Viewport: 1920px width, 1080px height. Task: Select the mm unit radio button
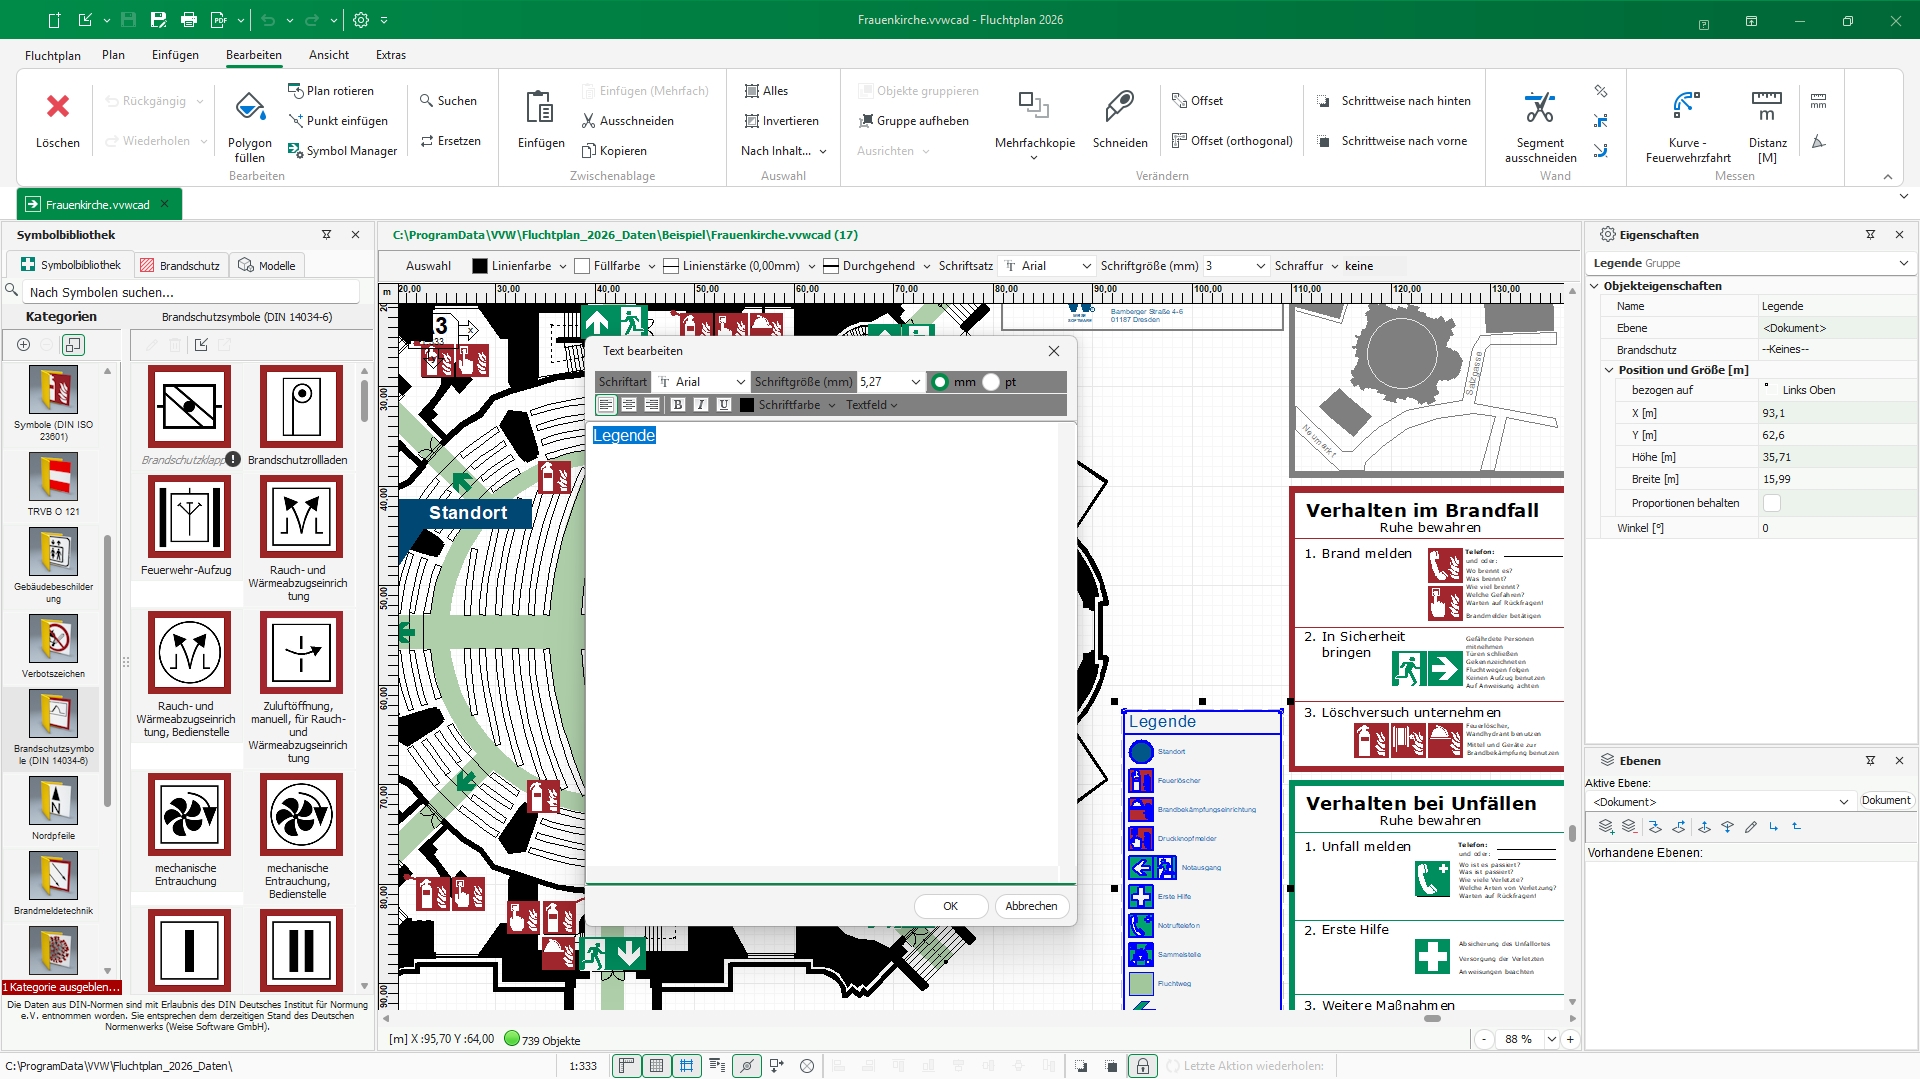pos(940,382)
